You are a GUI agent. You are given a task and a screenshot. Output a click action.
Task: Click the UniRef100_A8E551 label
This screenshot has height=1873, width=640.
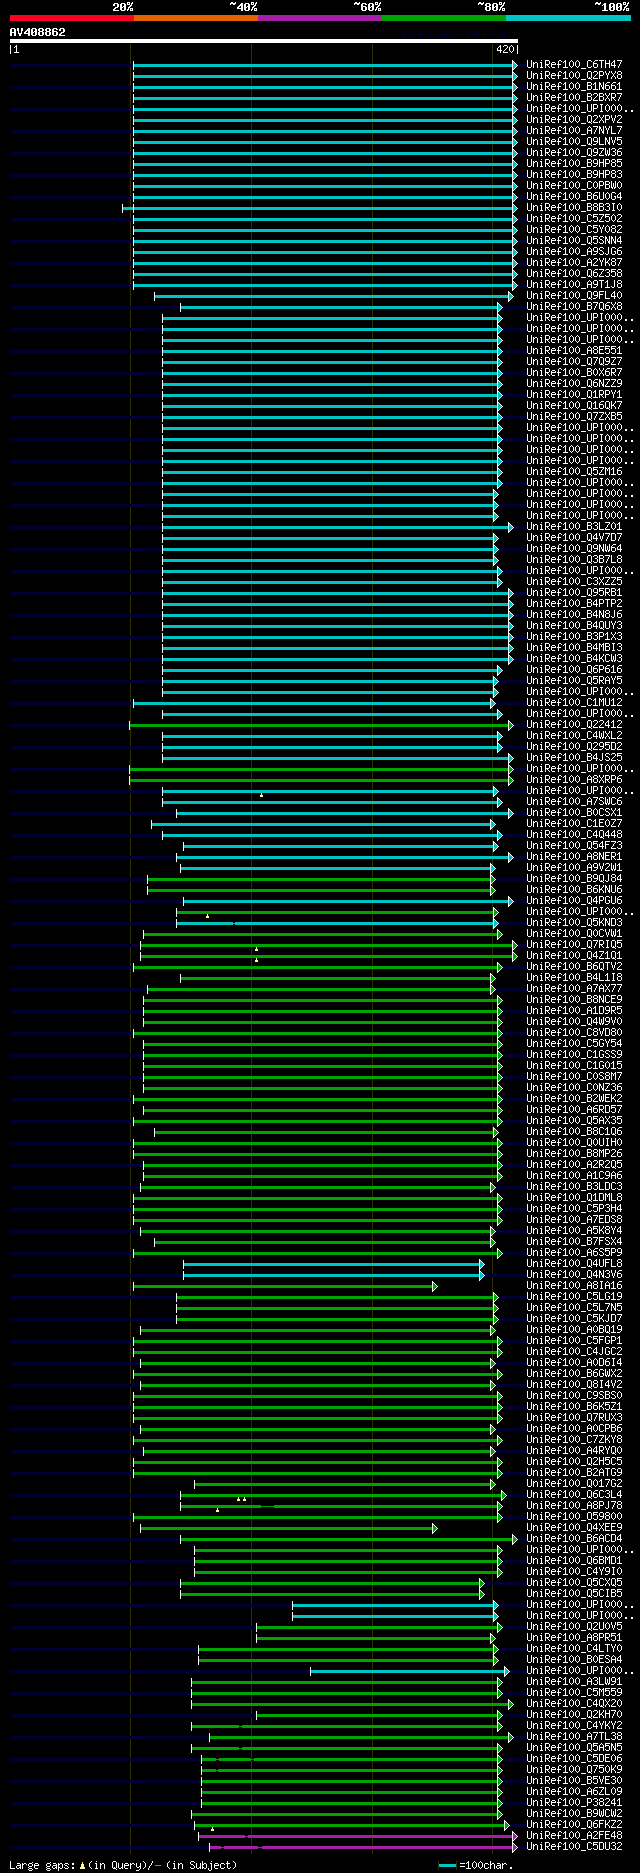[574, 351]
